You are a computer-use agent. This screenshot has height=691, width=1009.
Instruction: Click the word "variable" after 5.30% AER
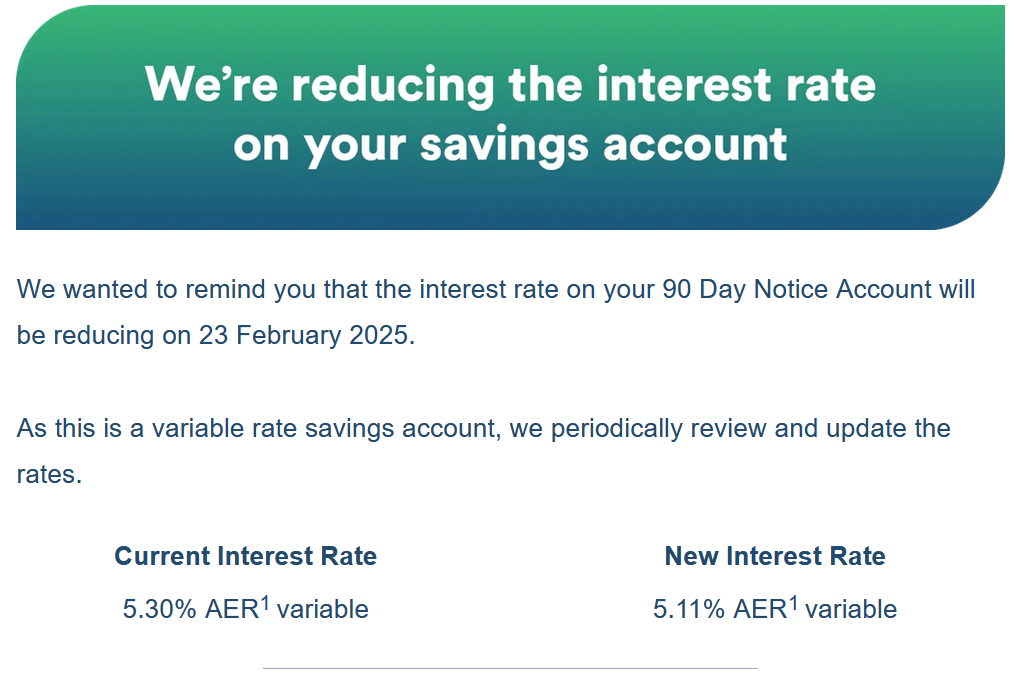pos(322,609)
